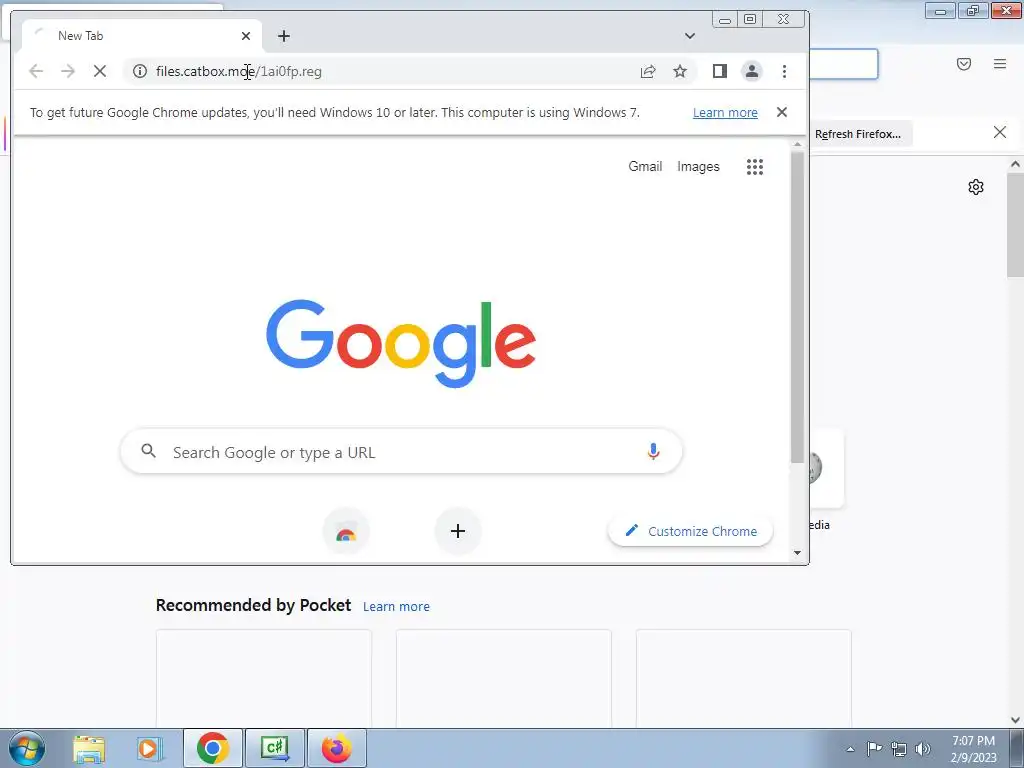Expand Chrome tab search chevron
Image resolution: width=1024 pixels, height=768 pixels.
[690, 36]
